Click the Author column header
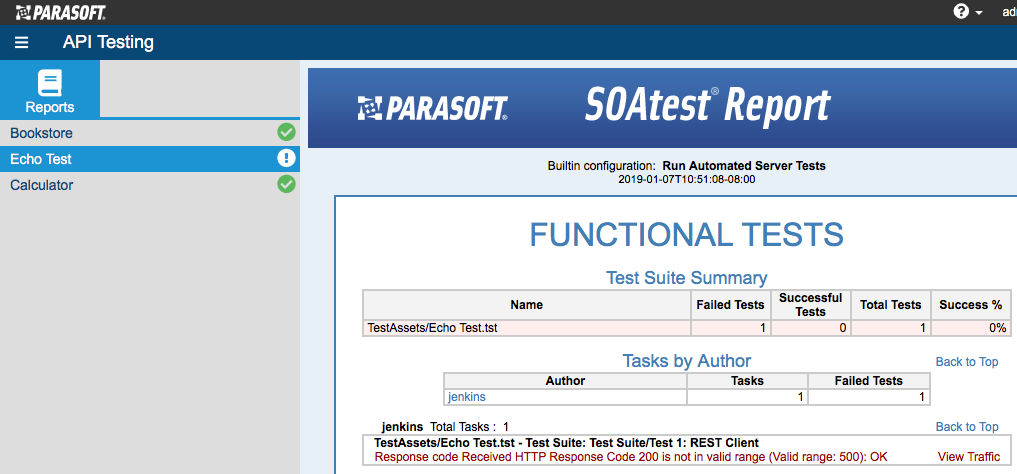Image resolution: width=1017 pixels, height=474 pixels. [x=566, y=381]
